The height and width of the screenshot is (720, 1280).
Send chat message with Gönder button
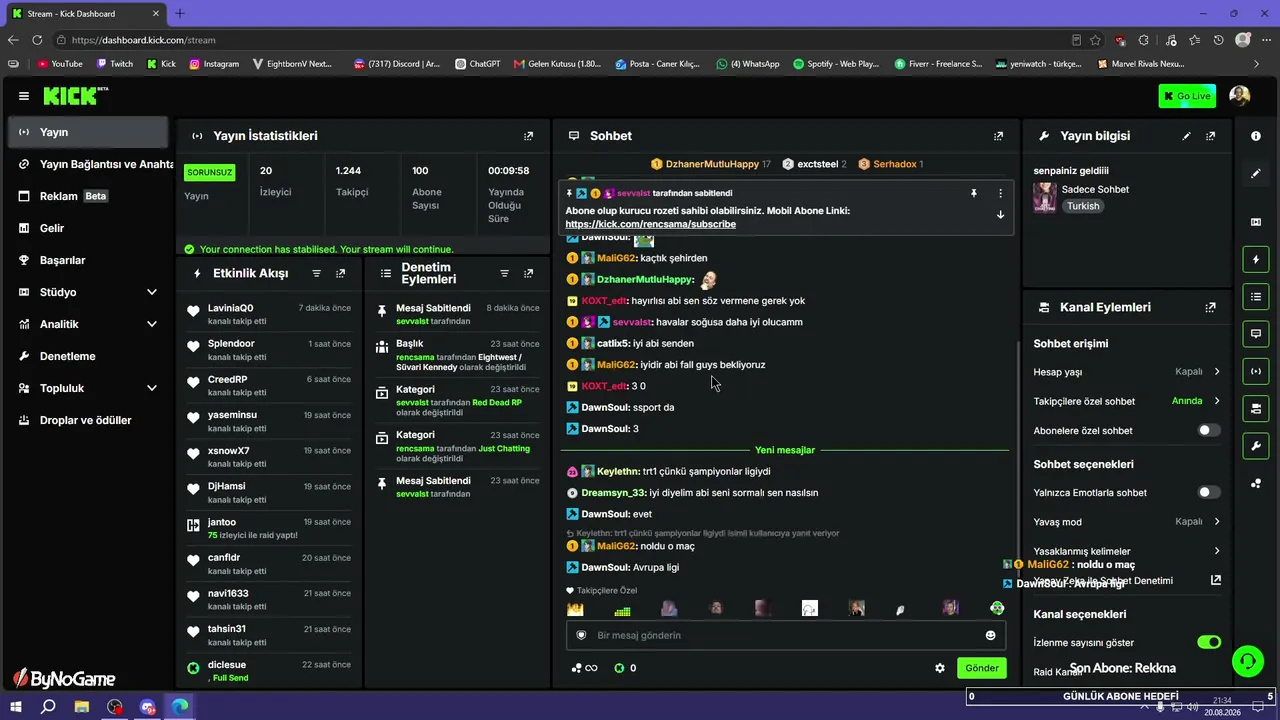981,668
